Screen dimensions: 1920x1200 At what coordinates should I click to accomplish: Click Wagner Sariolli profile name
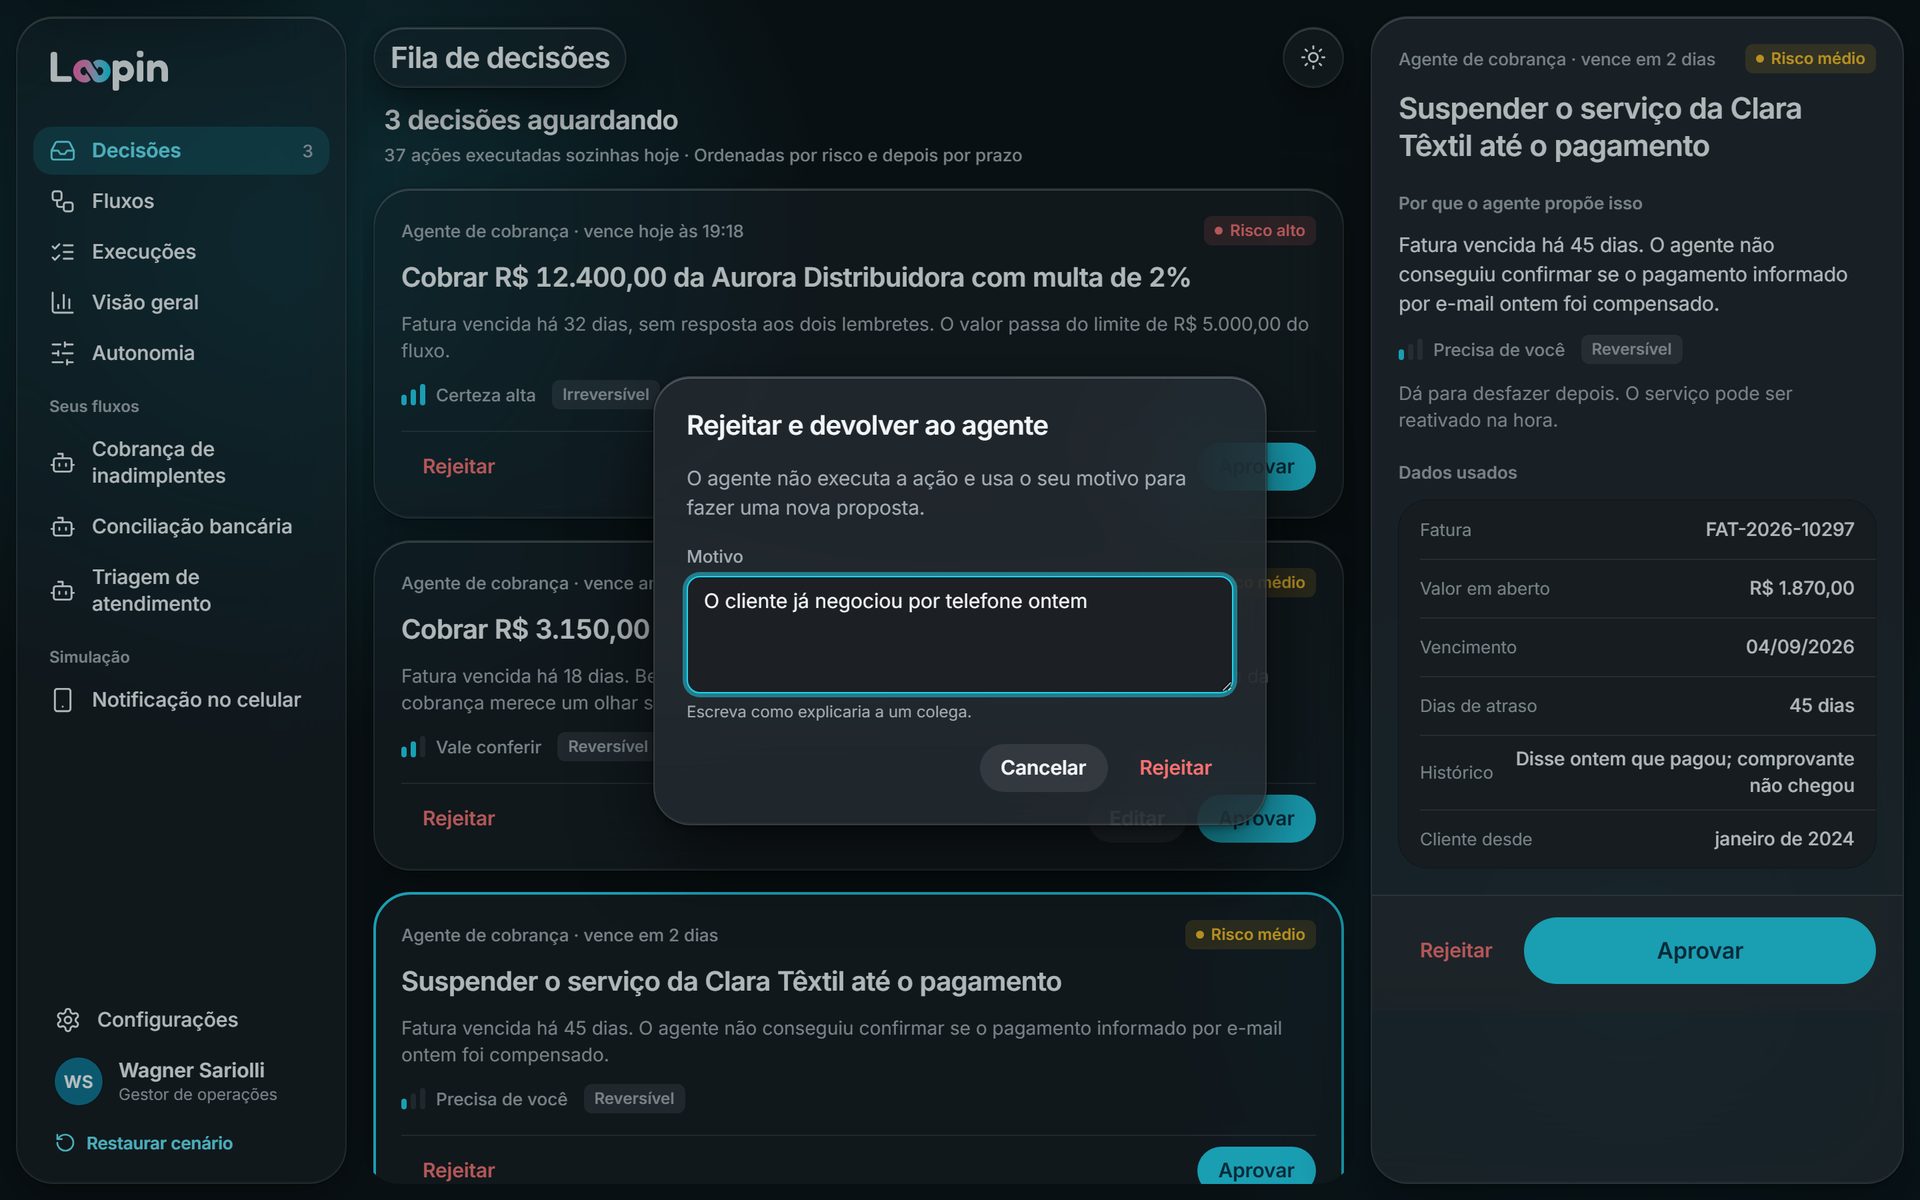[192, 1071]
